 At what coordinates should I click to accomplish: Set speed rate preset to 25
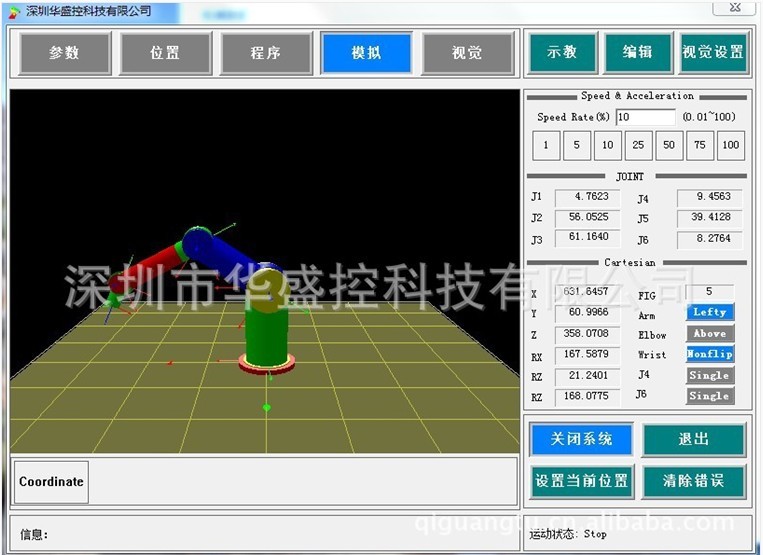638,145
